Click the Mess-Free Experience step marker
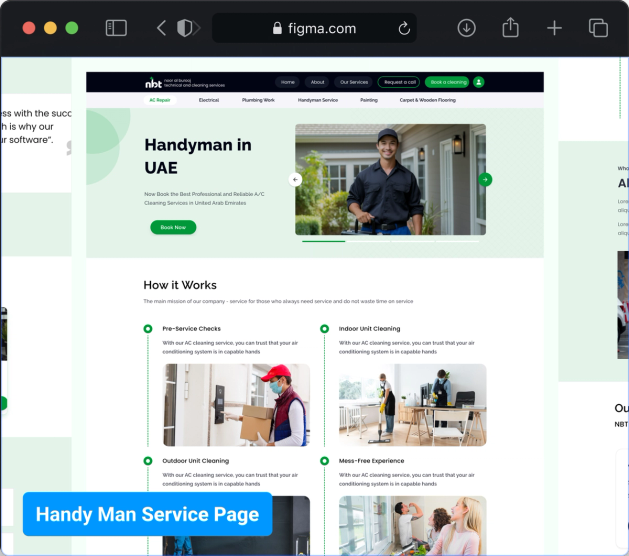 point(324,461)
